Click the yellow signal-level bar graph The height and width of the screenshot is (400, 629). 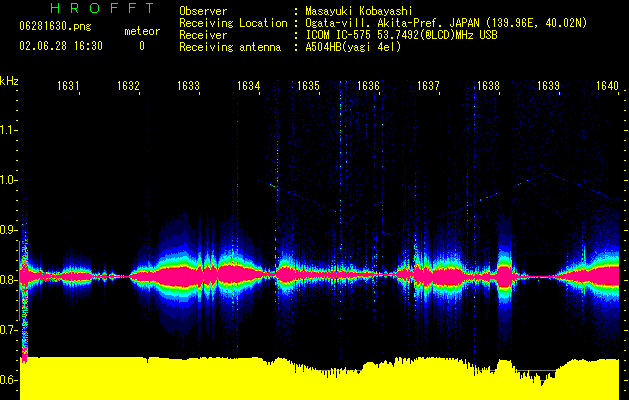(319, 378)
